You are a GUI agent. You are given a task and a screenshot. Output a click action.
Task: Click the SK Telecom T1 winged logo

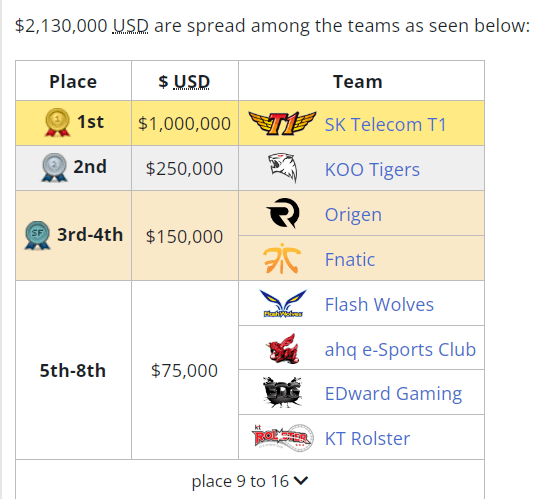point(282,123)
